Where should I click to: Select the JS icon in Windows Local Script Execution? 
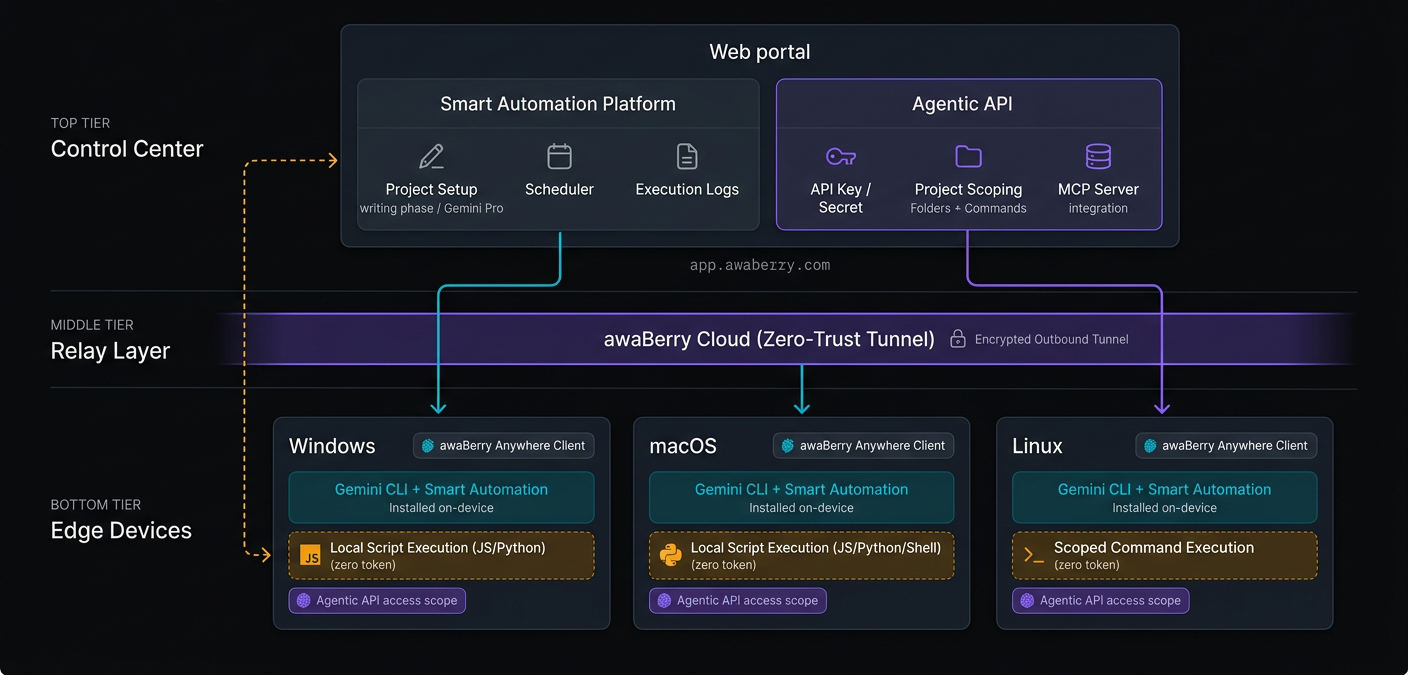[x=310, y=555]
